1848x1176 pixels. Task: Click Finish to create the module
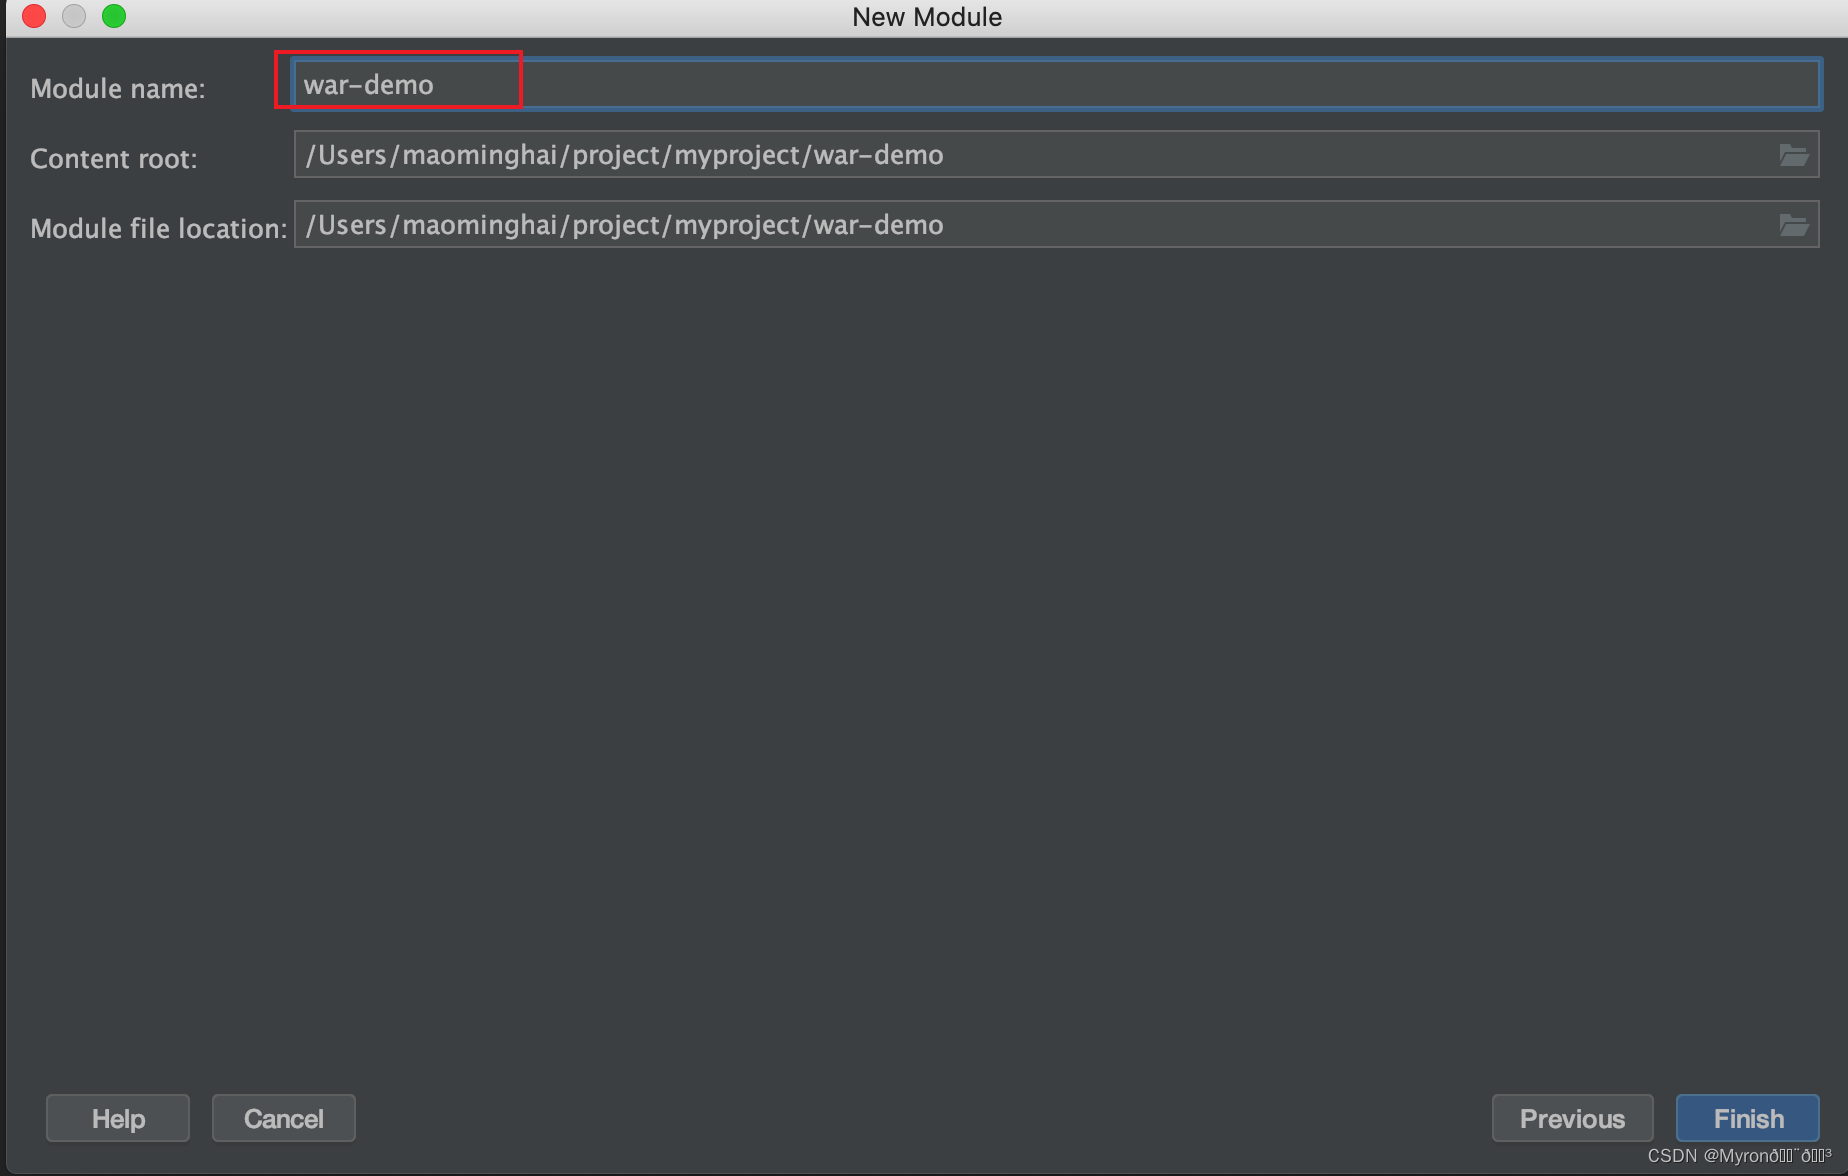click(1748, 1118)
